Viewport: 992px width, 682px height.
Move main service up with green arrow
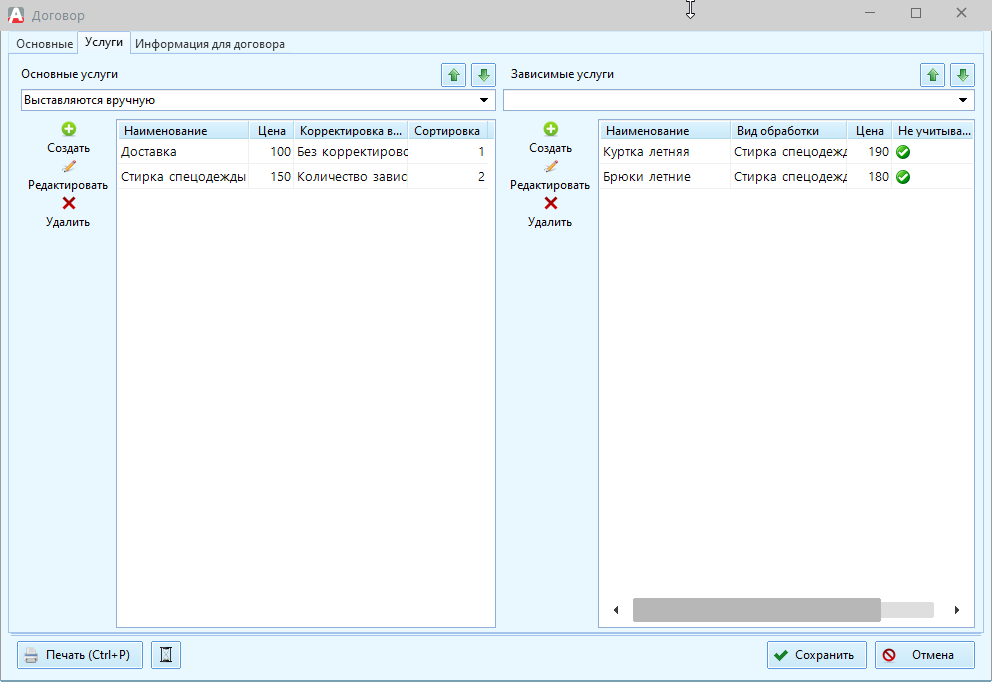click(454, 75)
